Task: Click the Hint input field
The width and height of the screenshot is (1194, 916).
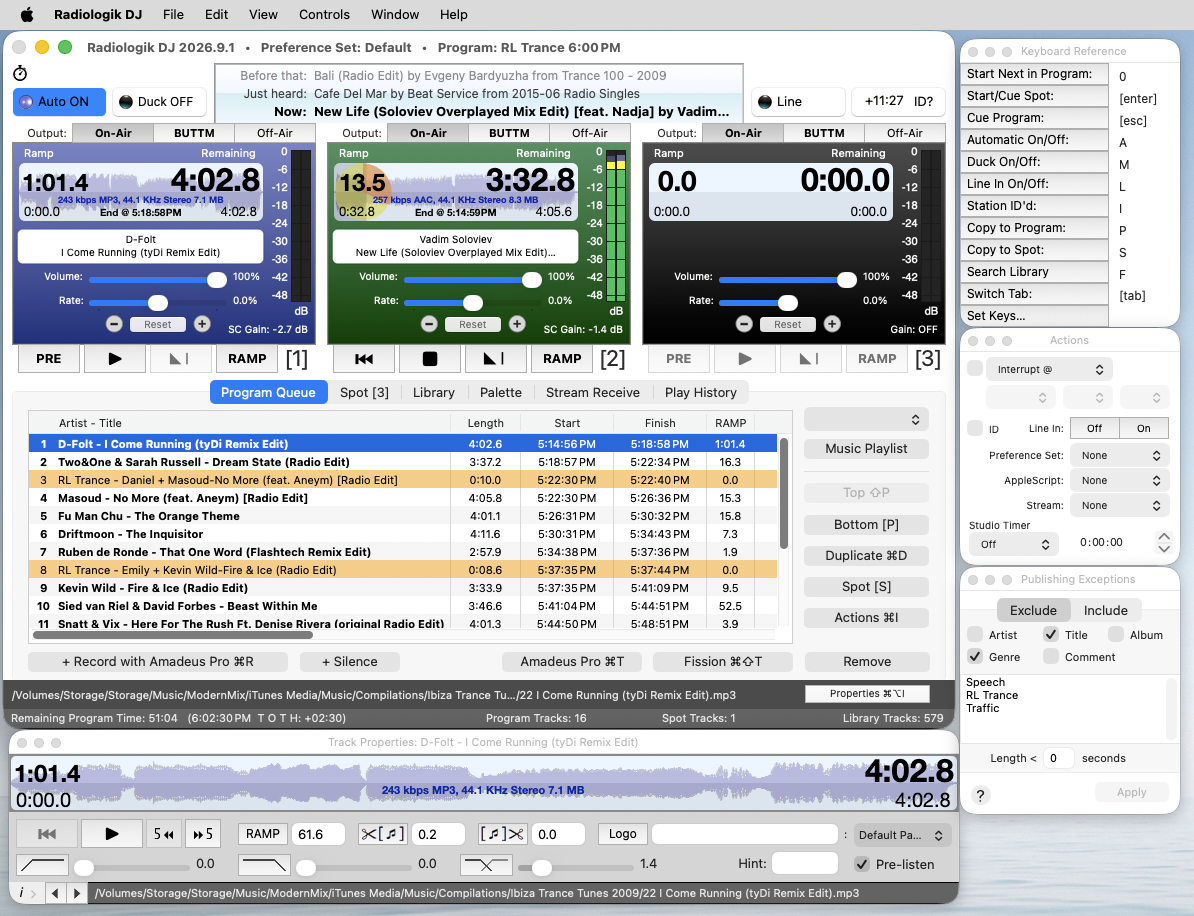Action: [805, 863]
